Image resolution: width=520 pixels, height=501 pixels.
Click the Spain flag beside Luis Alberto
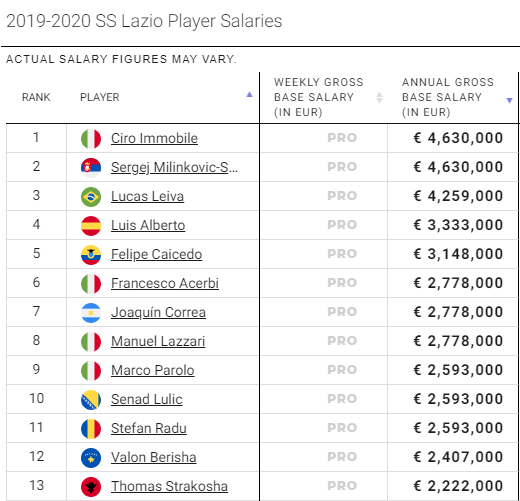click(x=91, y=225)
